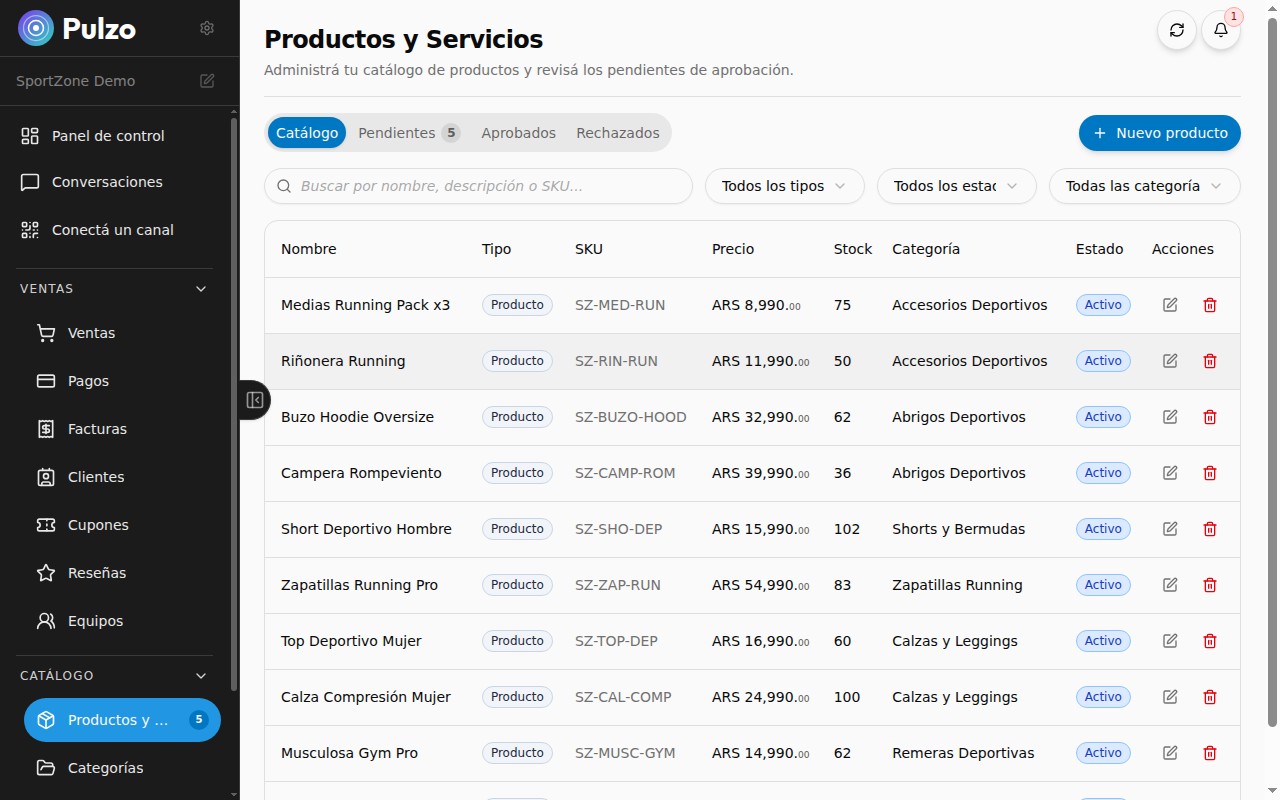This screenshot has height=800, width=1280.
Task: Click the product search input field
Action: (478, 186)
